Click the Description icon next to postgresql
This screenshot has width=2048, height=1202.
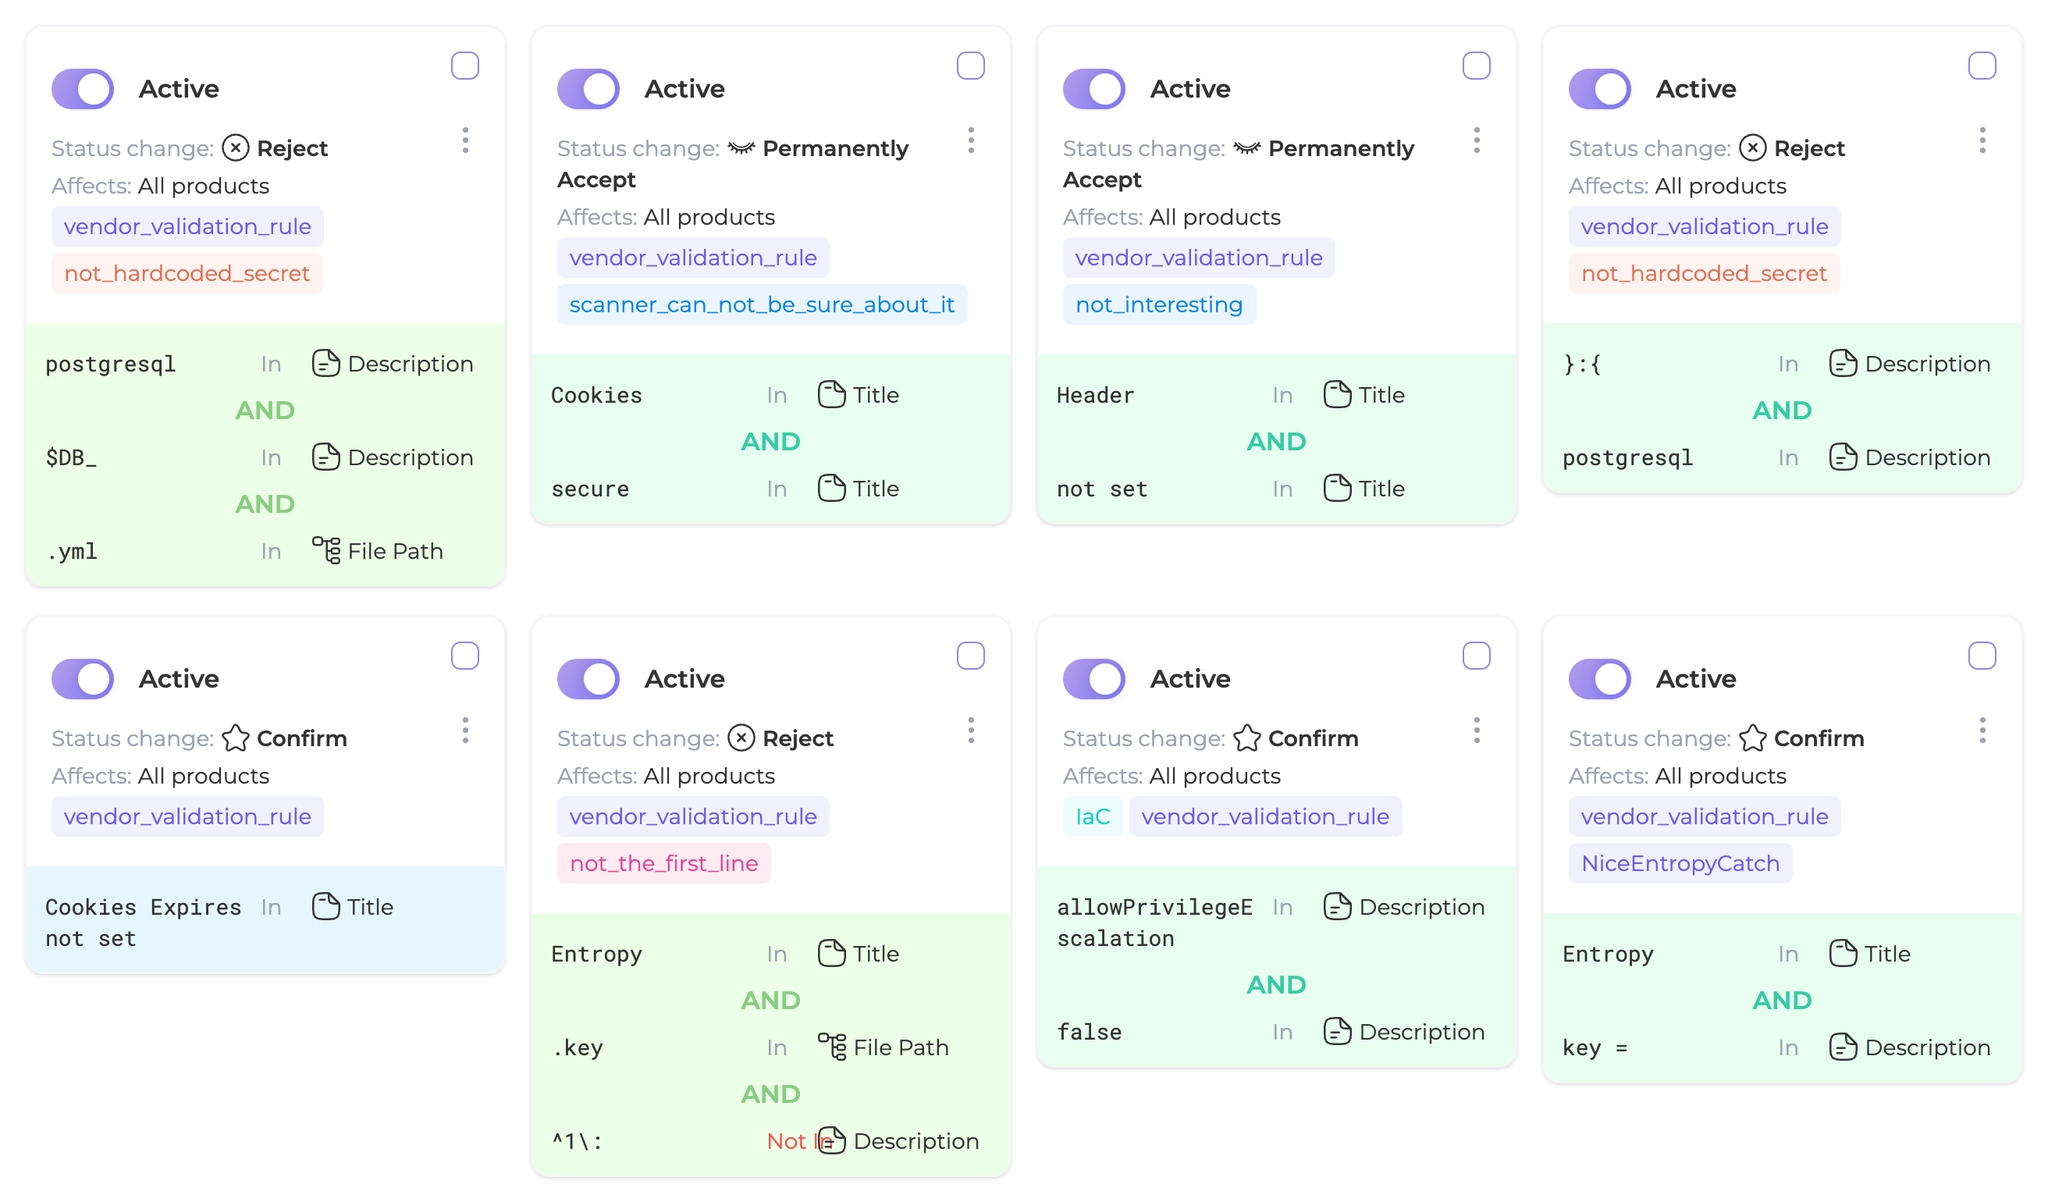pyautogui.click(x=325, y=363)
